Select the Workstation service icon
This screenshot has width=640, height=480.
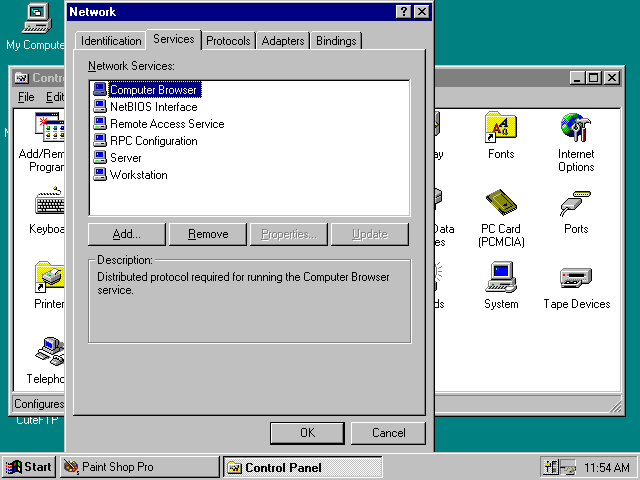100,175
